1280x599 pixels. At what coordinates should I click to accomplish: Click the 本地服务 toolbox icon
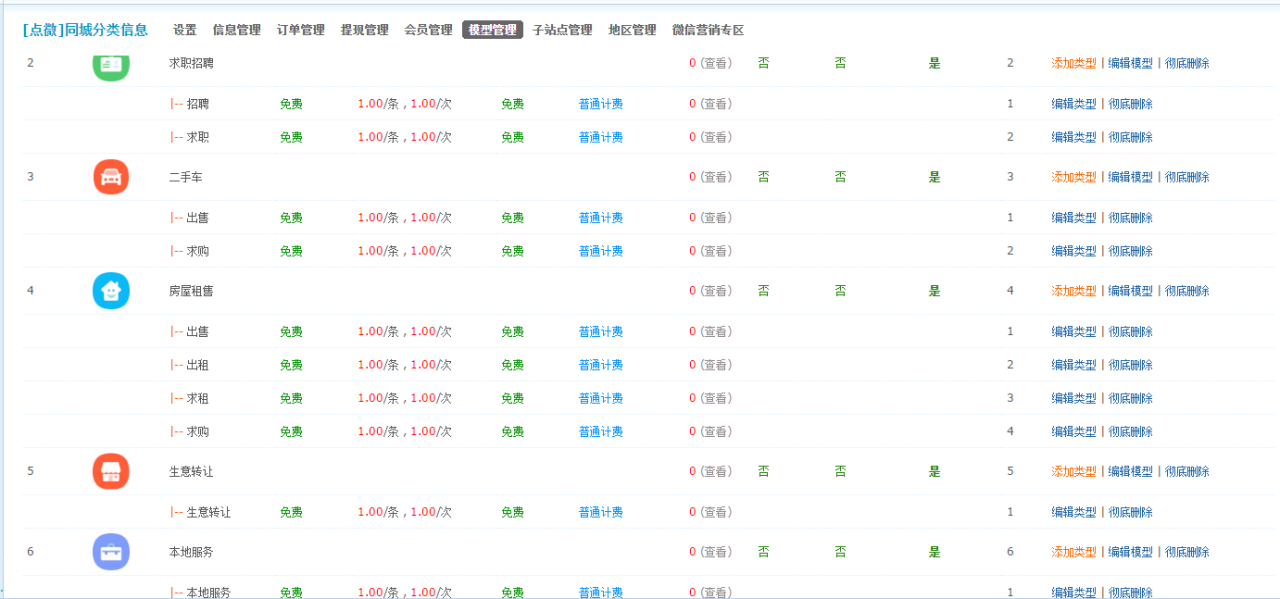click(x=110, y=551)
